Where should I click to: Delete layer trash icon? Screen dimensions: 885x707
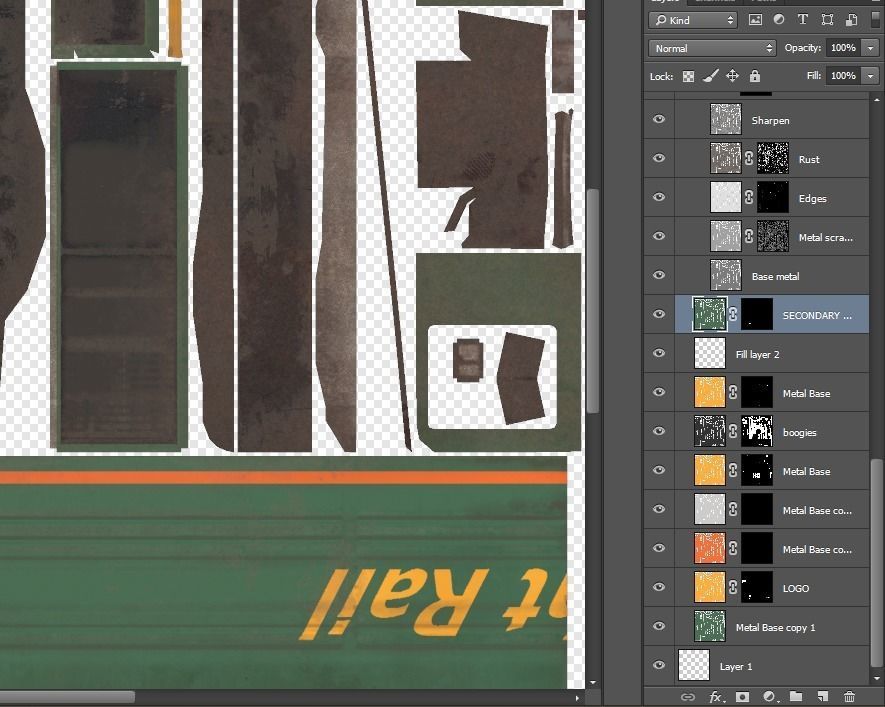click(x=849, y=696)
